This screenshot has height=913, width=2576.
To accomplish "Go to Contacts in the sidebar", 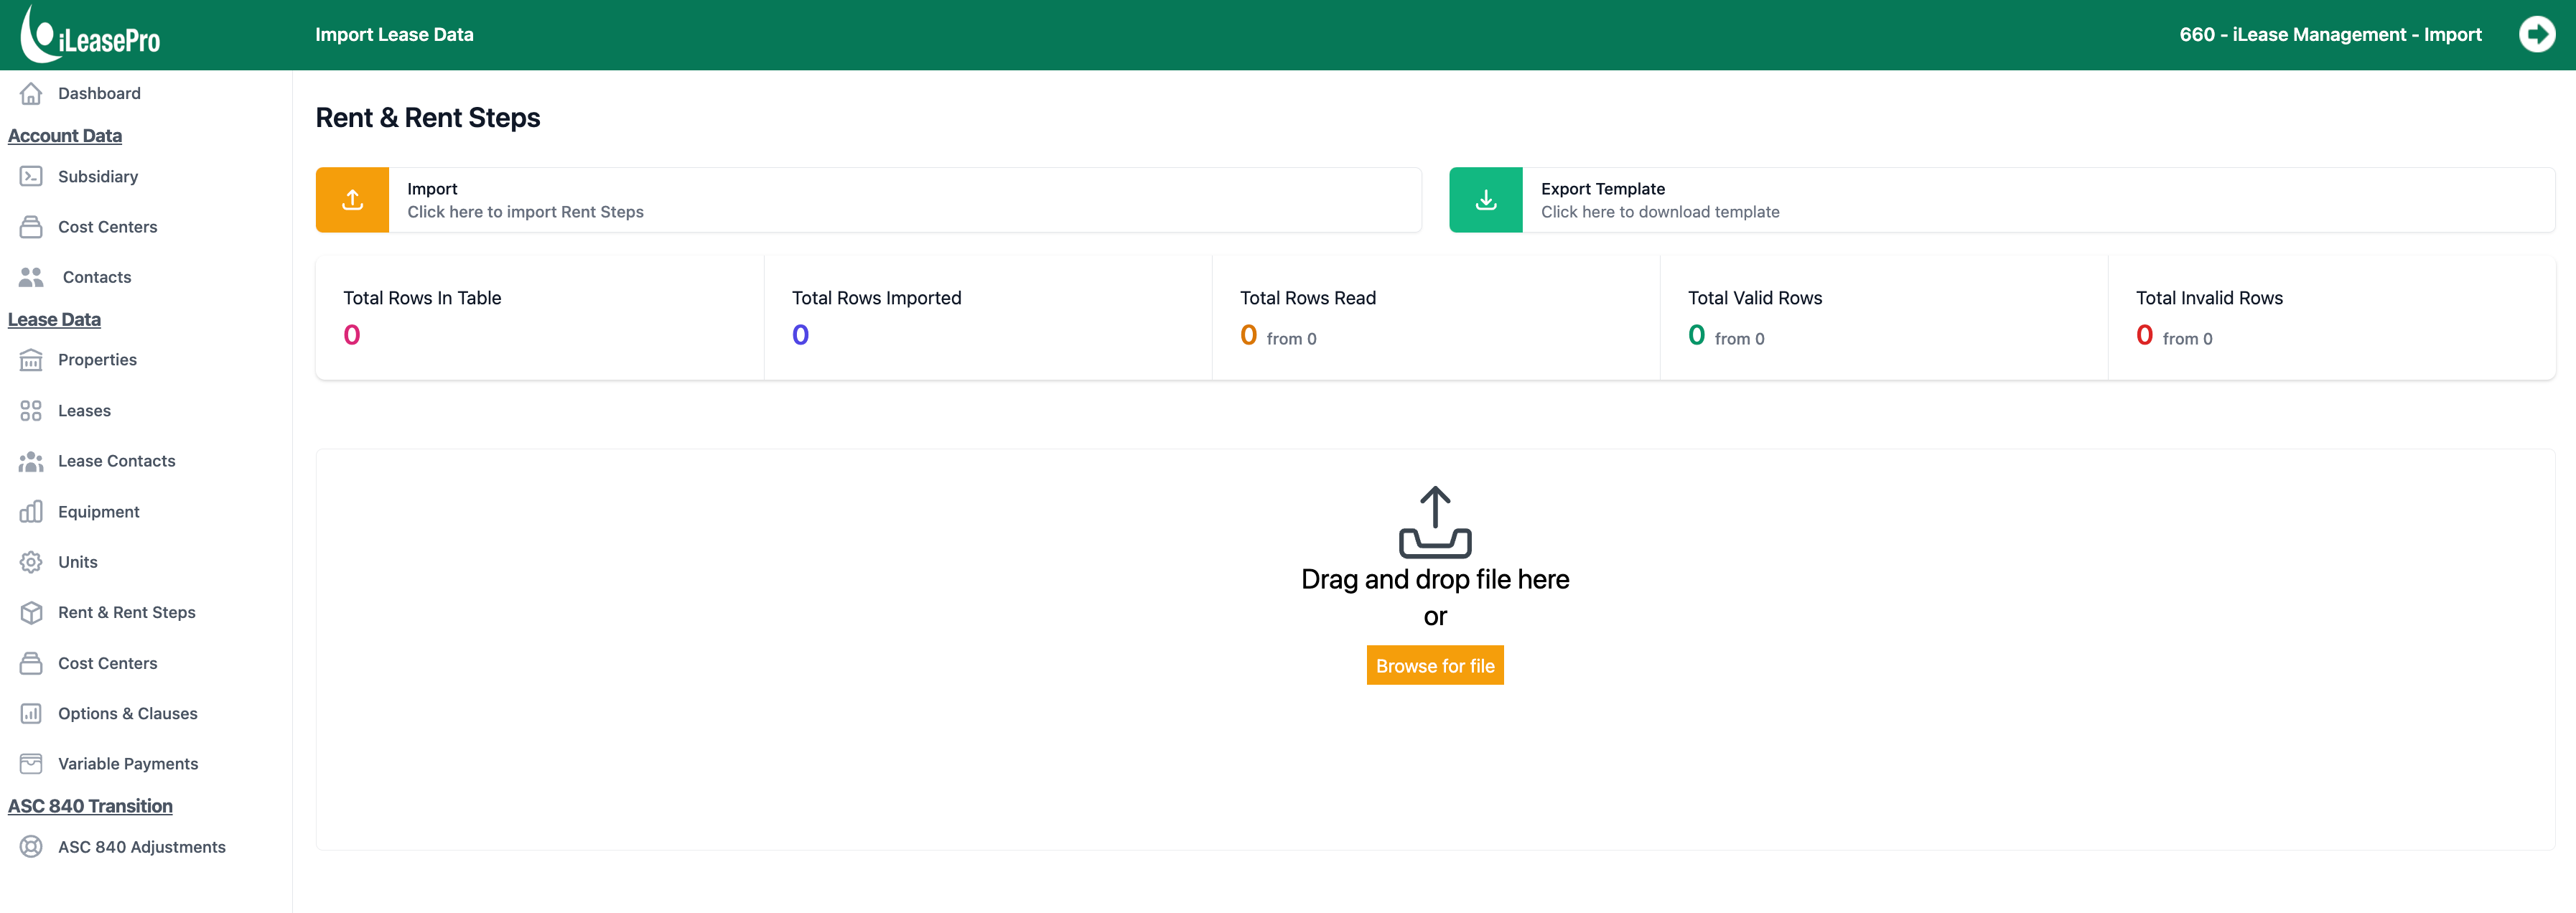I will [97, 277].
